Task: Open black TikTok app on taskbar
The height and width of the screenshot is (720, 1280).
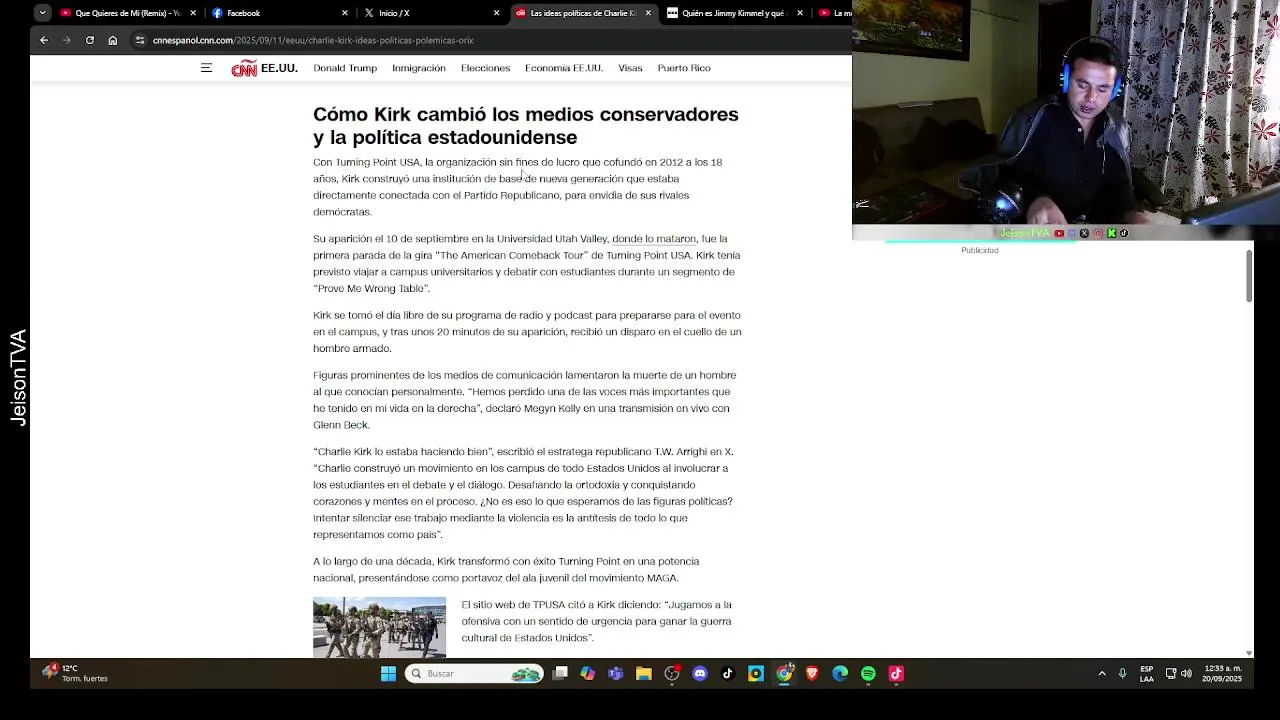Action: (x=728, y=674)
